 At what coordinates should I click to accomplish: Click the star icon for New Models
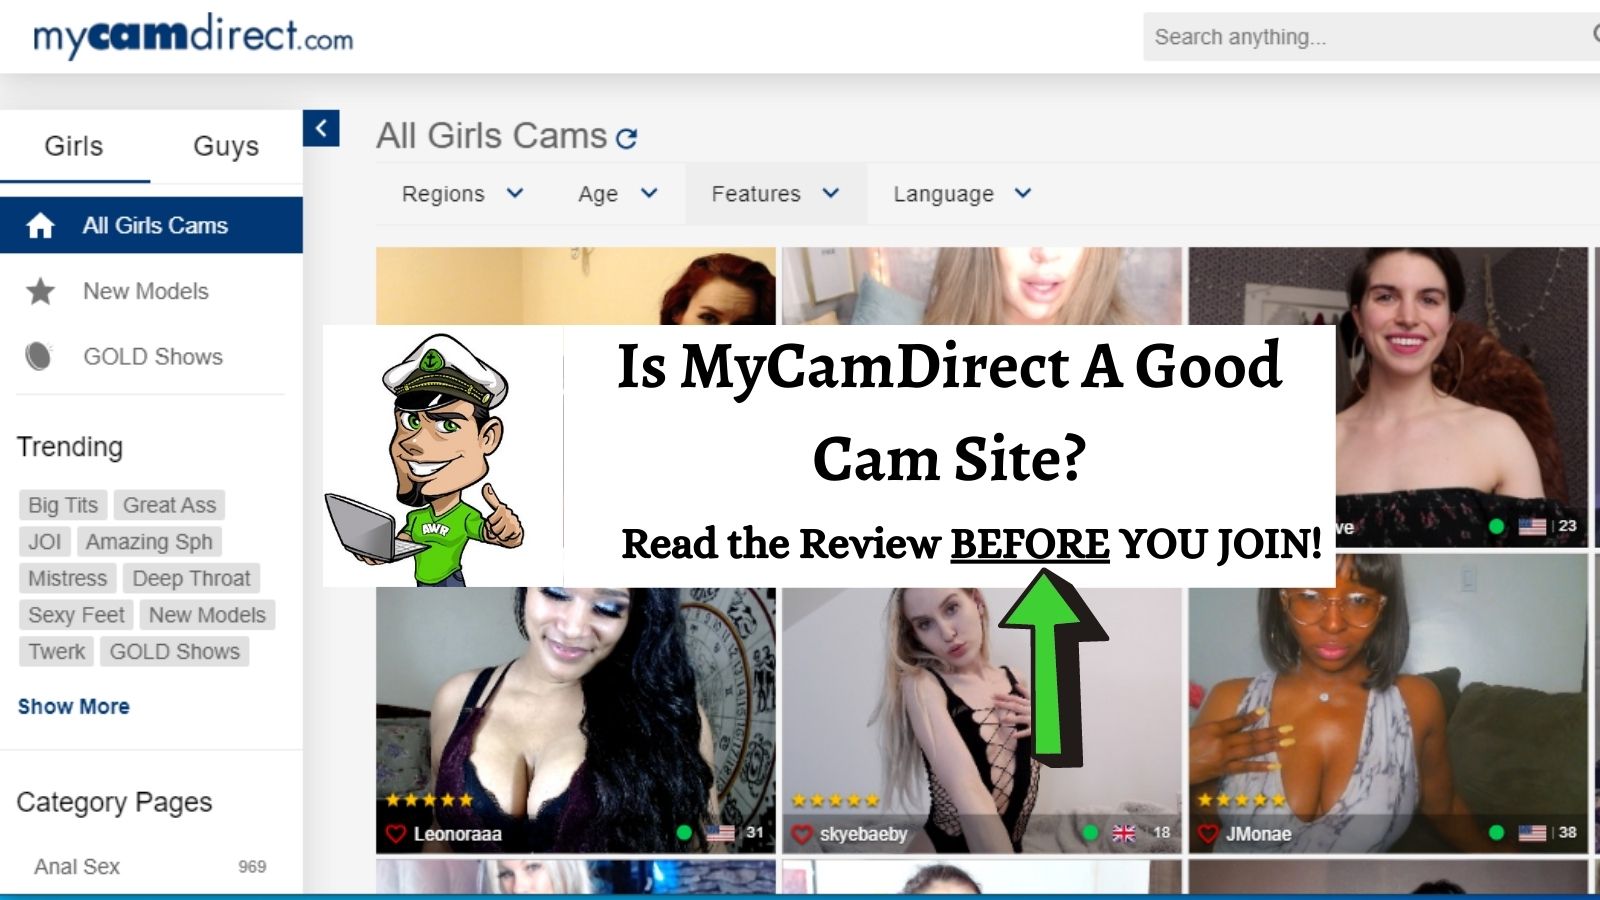tap(40, 292)
